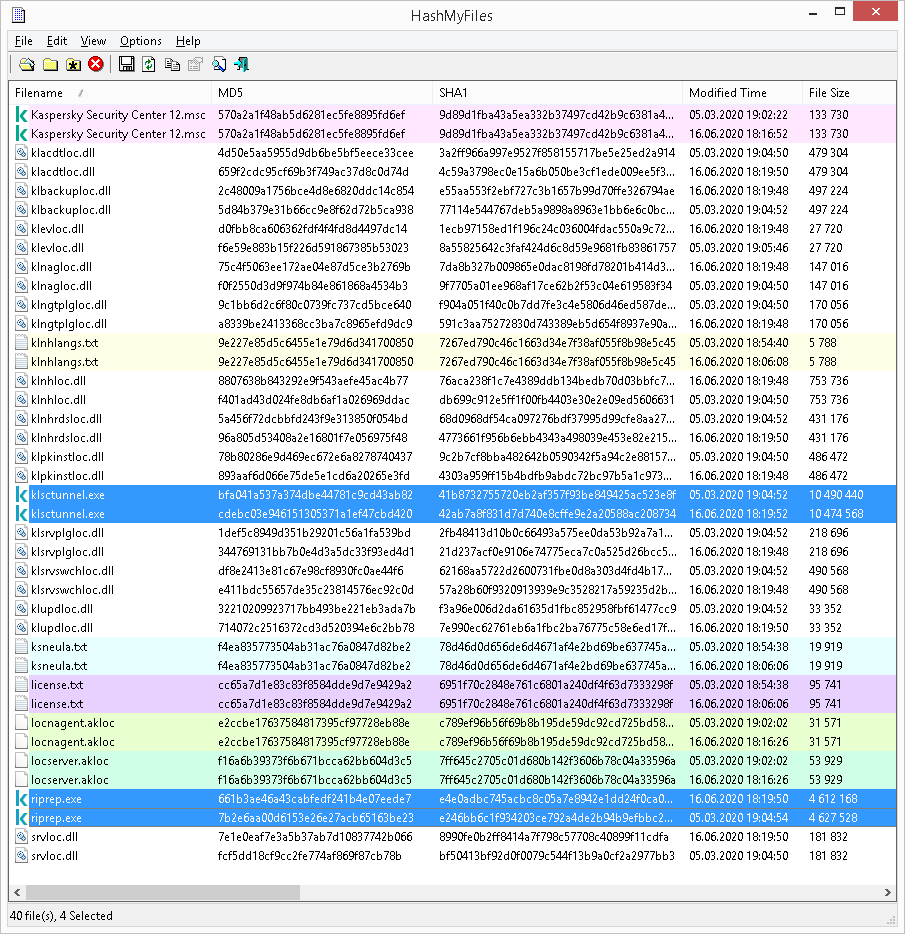Screen dimensions: 905x934
Task: Click the Kaspersky icon of riprep.exe sized 4 627 528
Action: click(21, 818)
